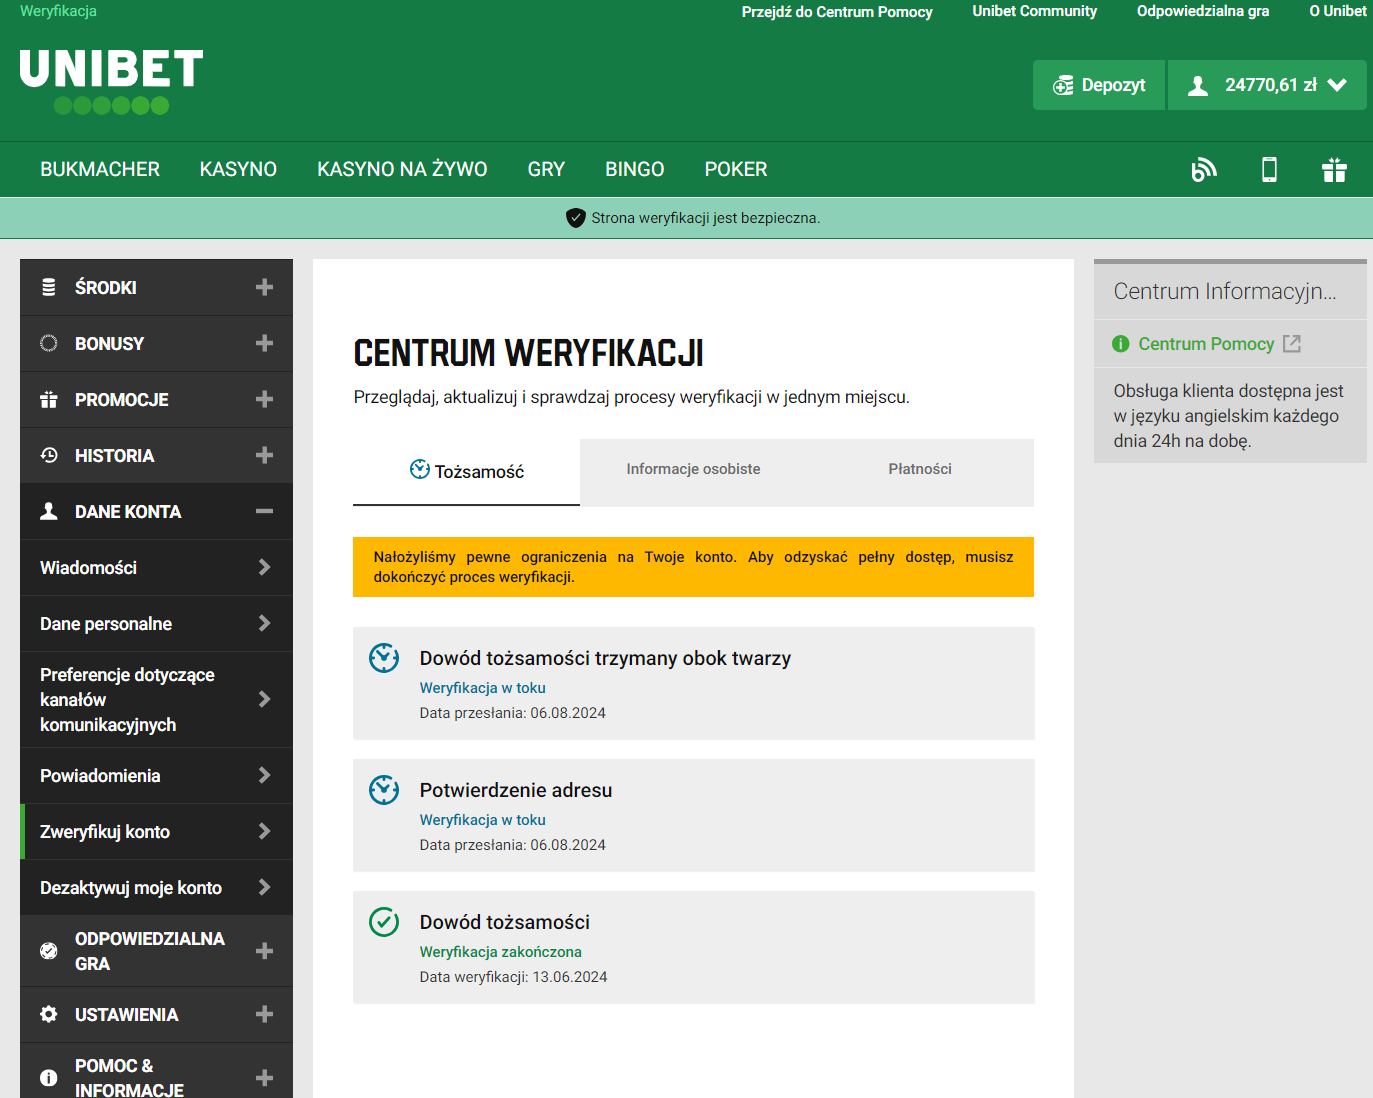Viewport: 1373px width, 1098px height.
Task: Click the Depozyt button
Action: [x=1099, y=85]
